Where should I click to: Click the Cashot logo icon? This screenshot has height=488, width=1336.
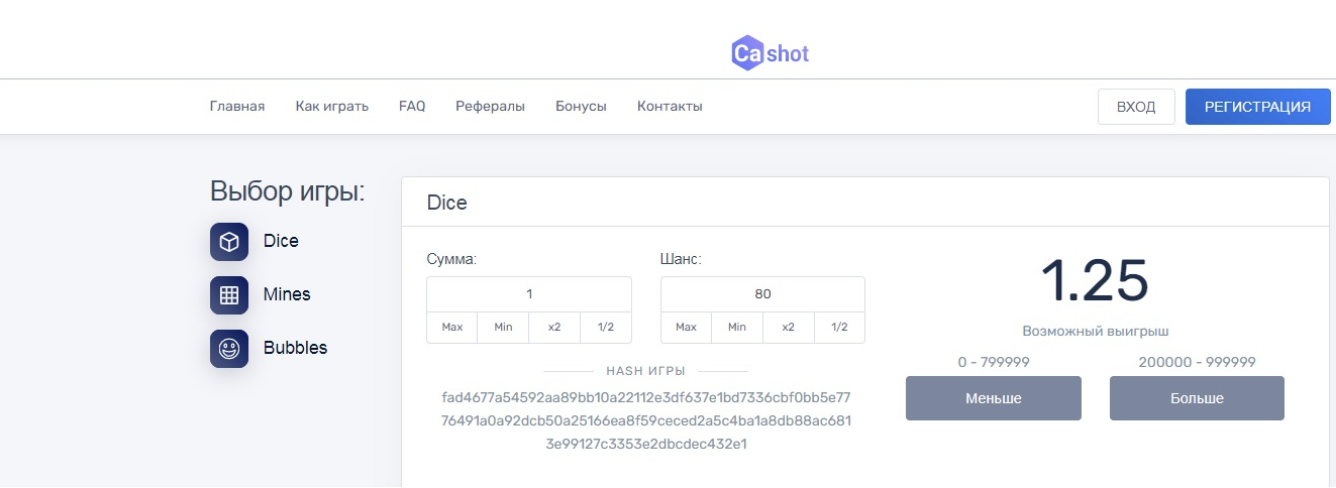(x=747, y=53)
